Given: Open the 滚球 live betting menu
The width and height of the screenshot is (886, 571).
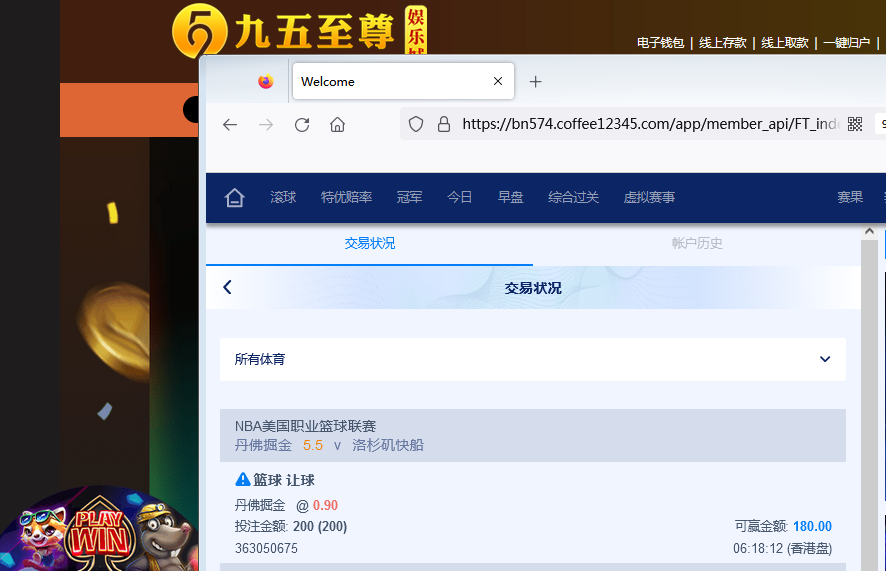Looking at the screenshot, I should coord(283,198).
